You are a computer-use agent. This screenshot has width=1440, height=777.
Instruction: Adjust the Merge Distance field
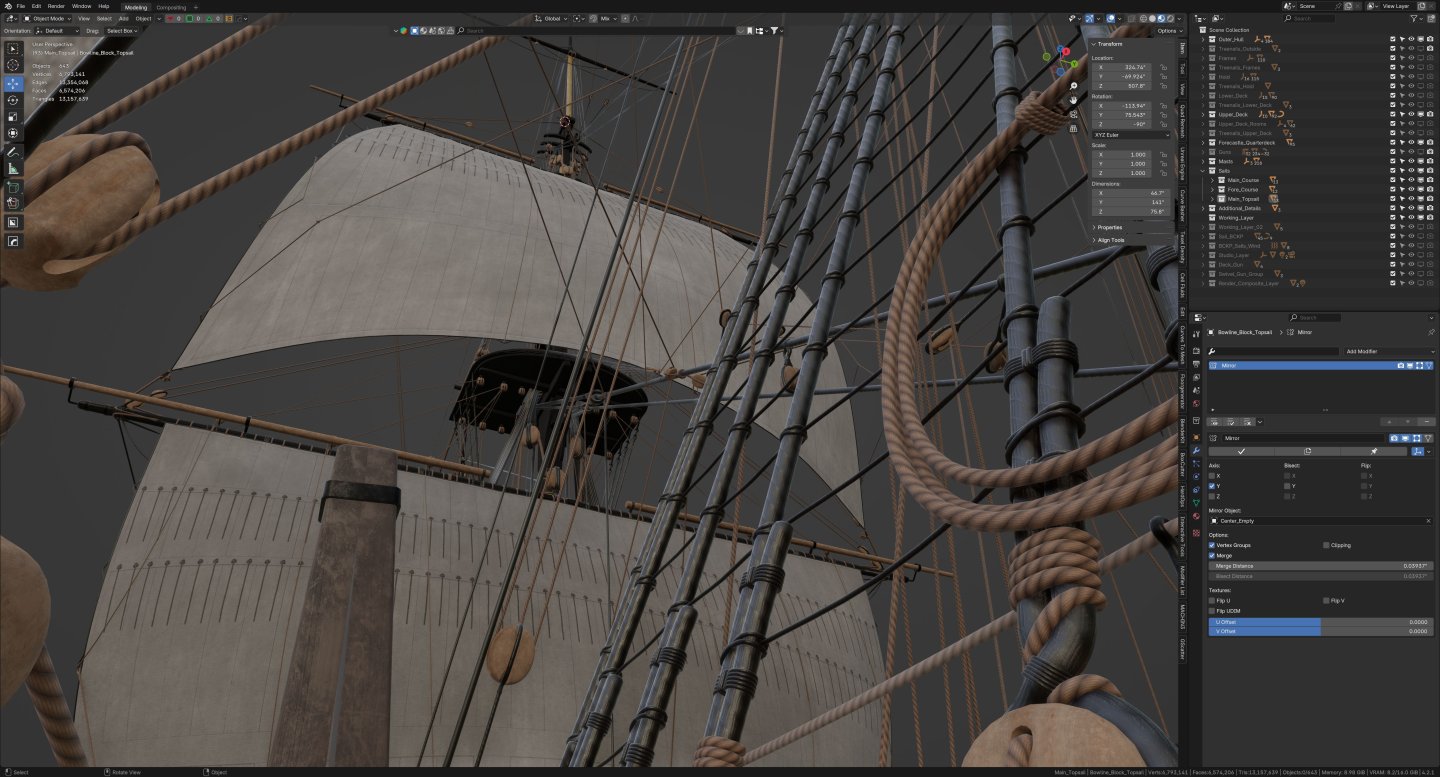1321,566
